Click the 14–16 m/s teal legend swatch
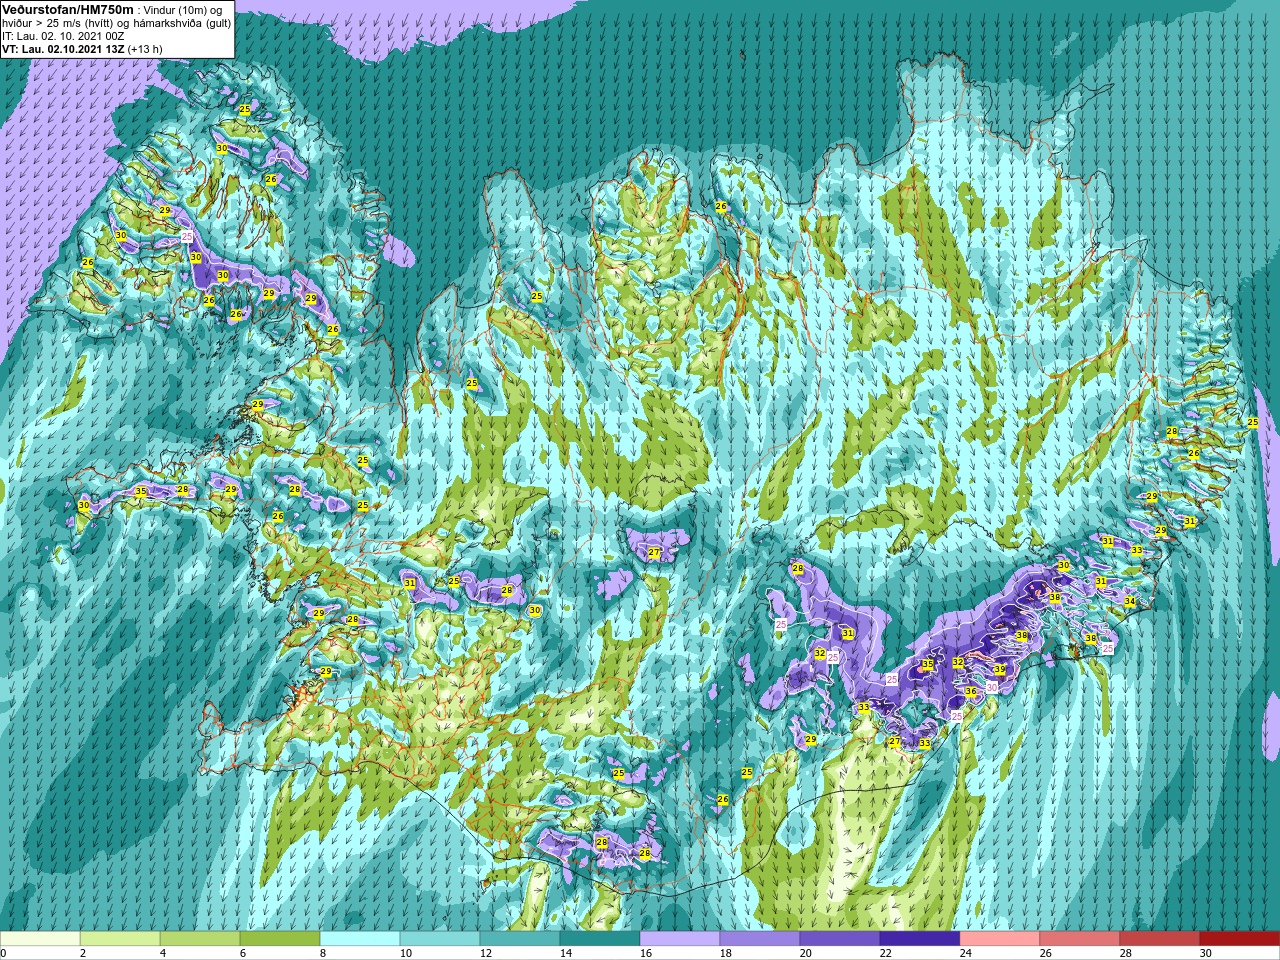1280x960 pixels. 600,939
